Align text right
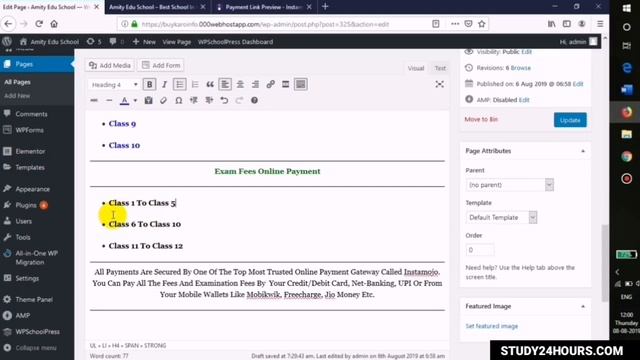 pos(255,84)
